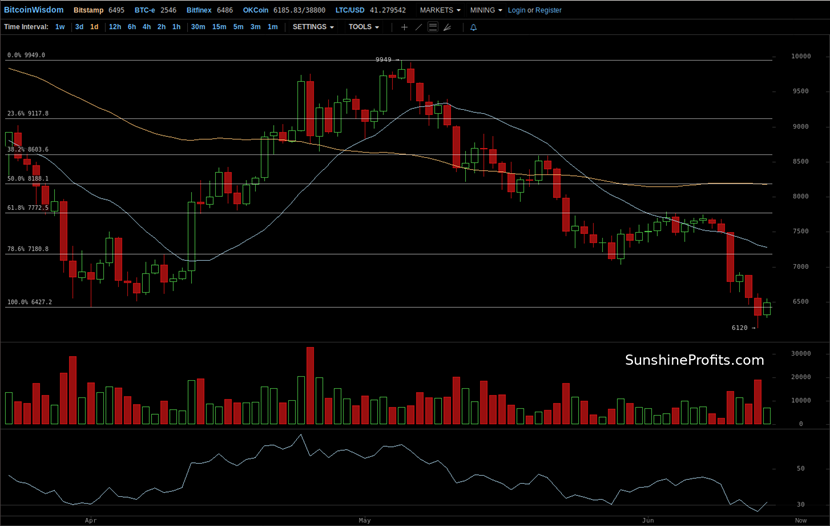Expand the TOOLS dropdown menu
830x526 pixels.
(363, 27)
